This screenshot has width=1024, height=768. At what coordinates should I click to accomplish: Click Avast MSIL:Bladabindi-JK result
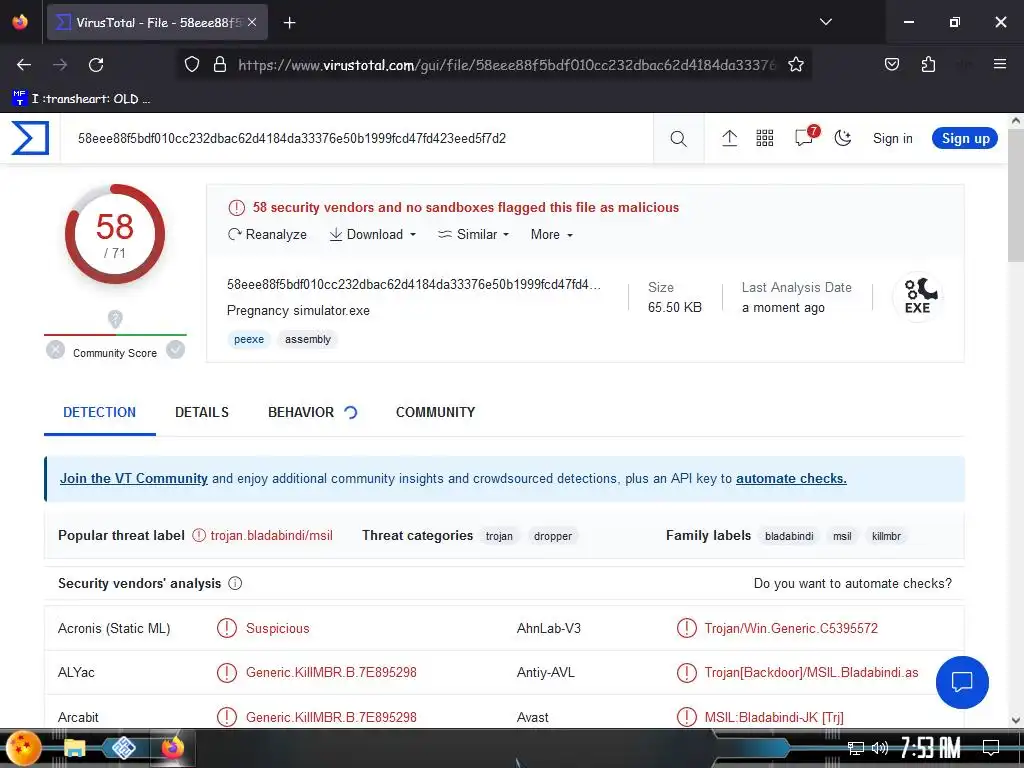click(x=774, y=717)
